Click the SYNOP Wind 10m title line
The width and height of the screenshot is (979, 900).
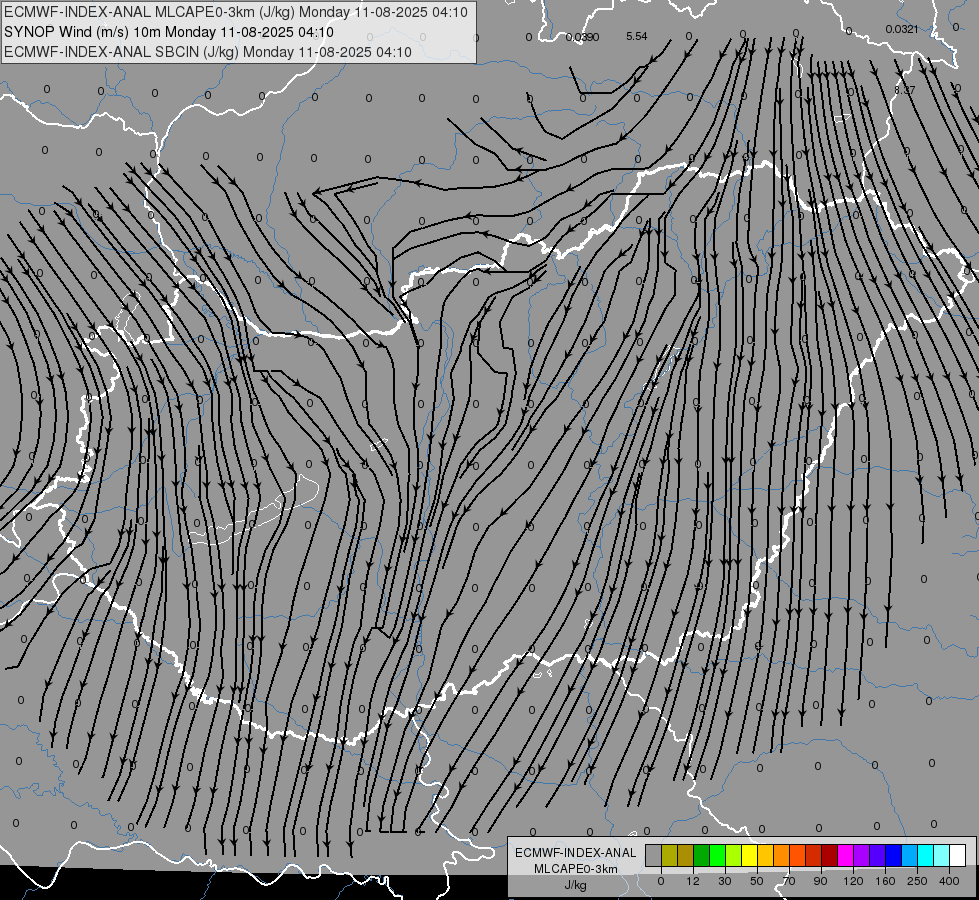point(169,32)
